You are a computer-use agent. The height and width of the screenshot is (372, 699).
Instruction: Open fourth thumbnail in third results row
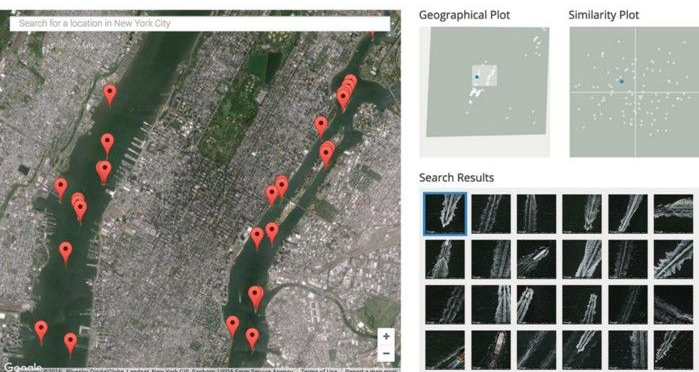(582, 305)
